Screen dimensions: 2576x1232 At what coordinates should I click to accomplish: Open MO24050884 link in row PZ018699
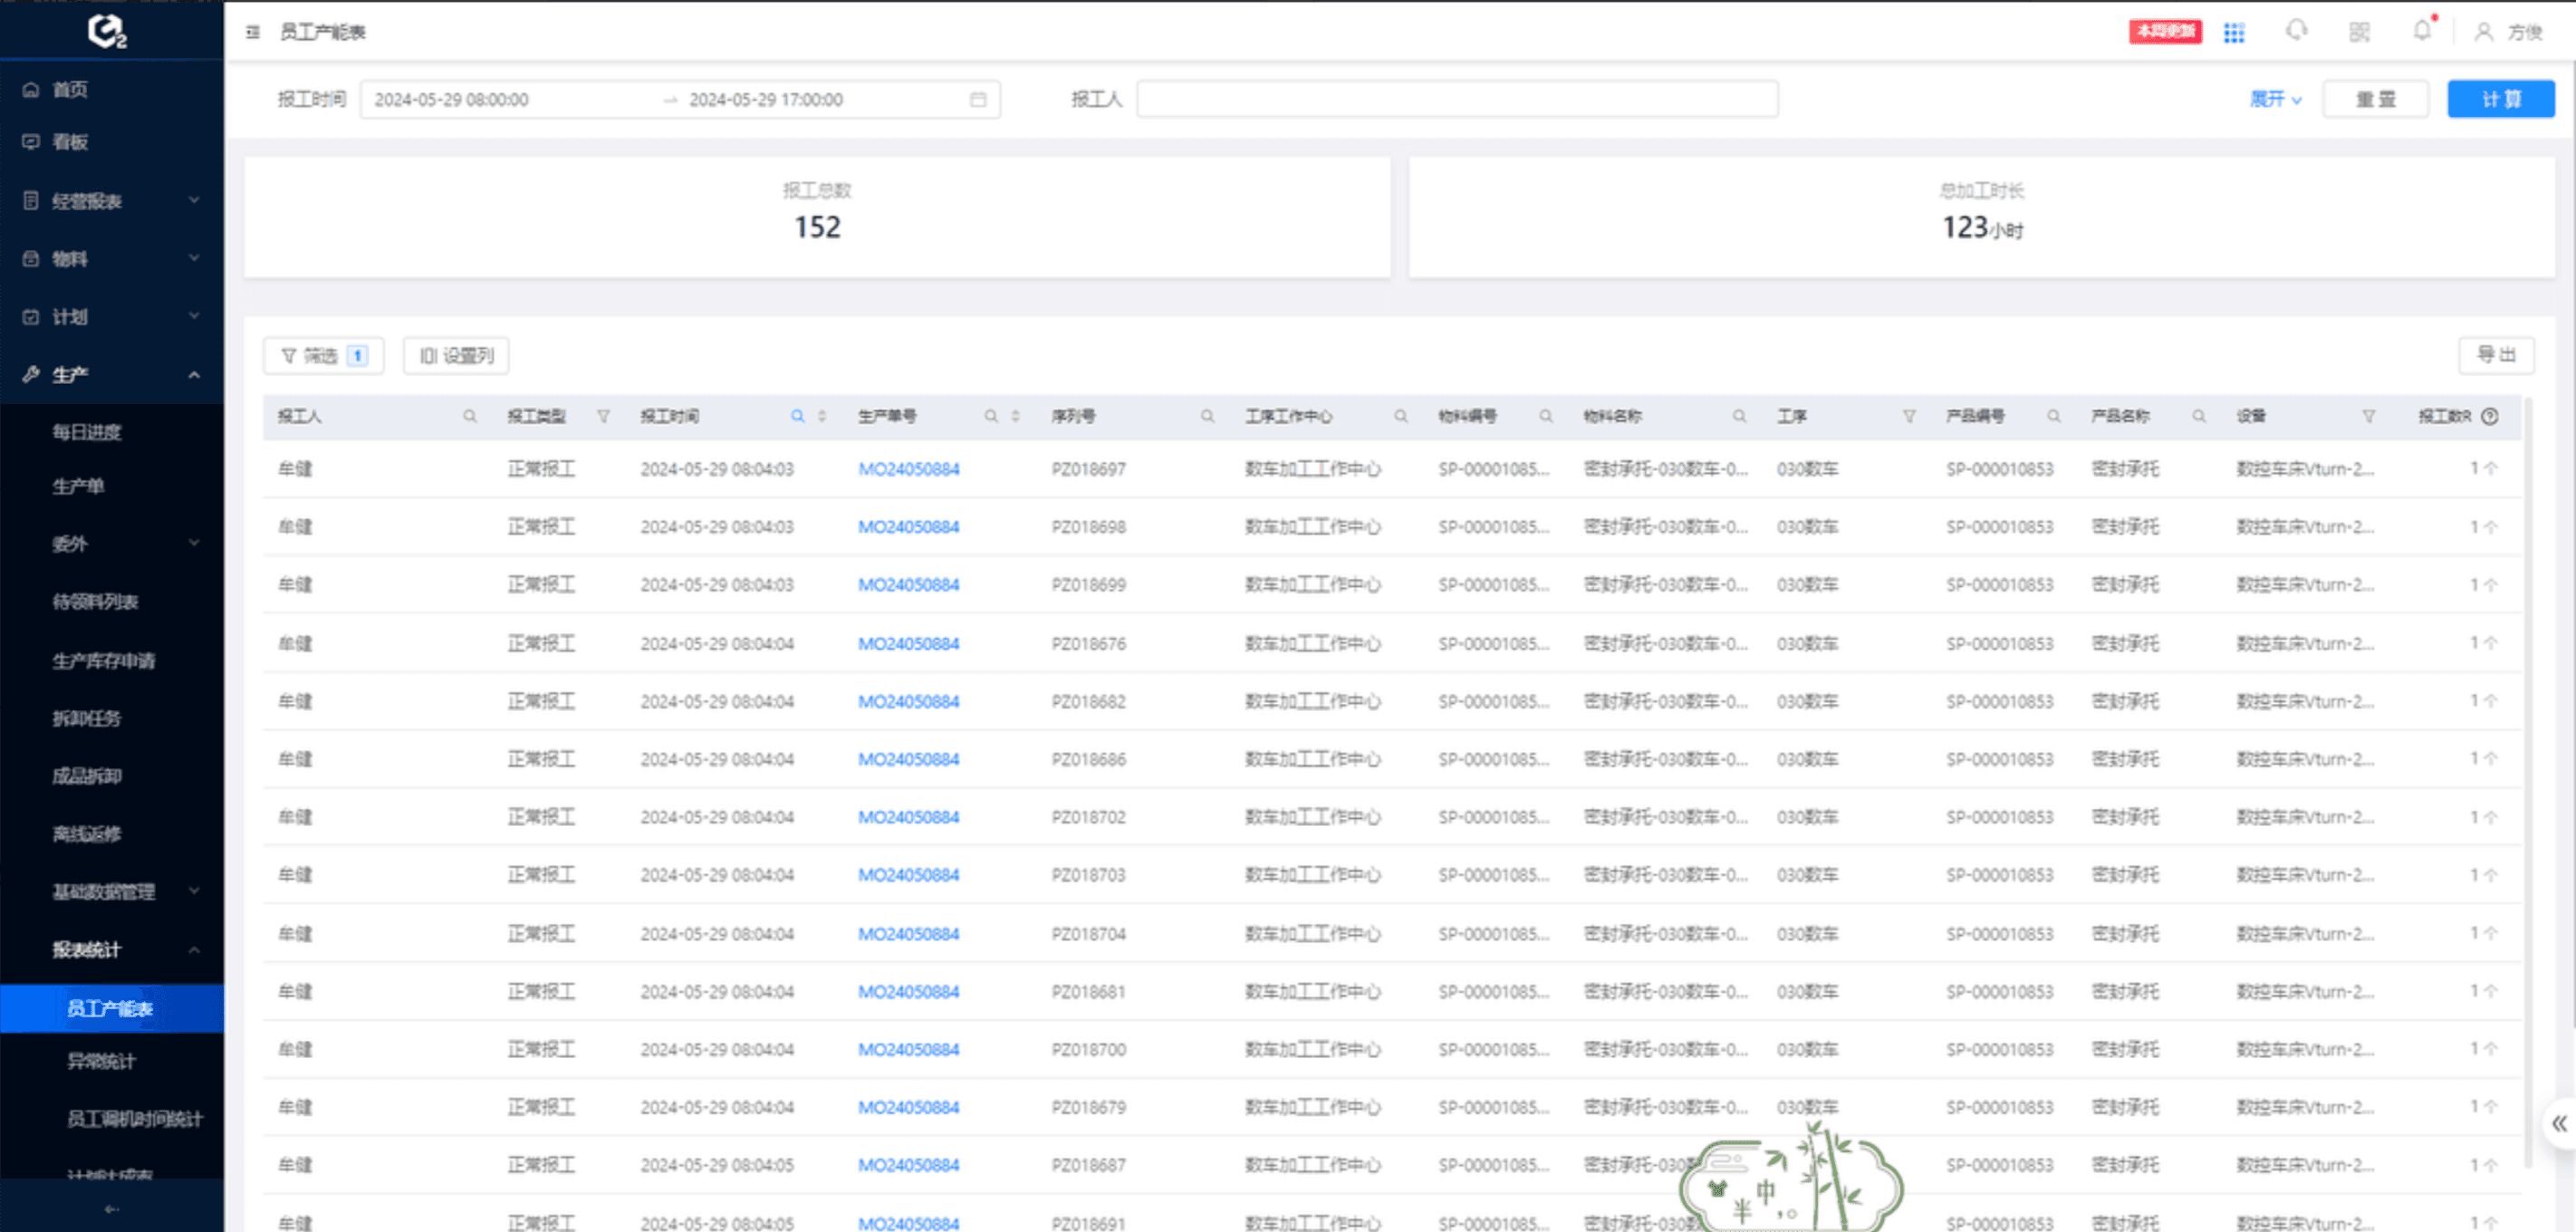(x=908, y=585)
